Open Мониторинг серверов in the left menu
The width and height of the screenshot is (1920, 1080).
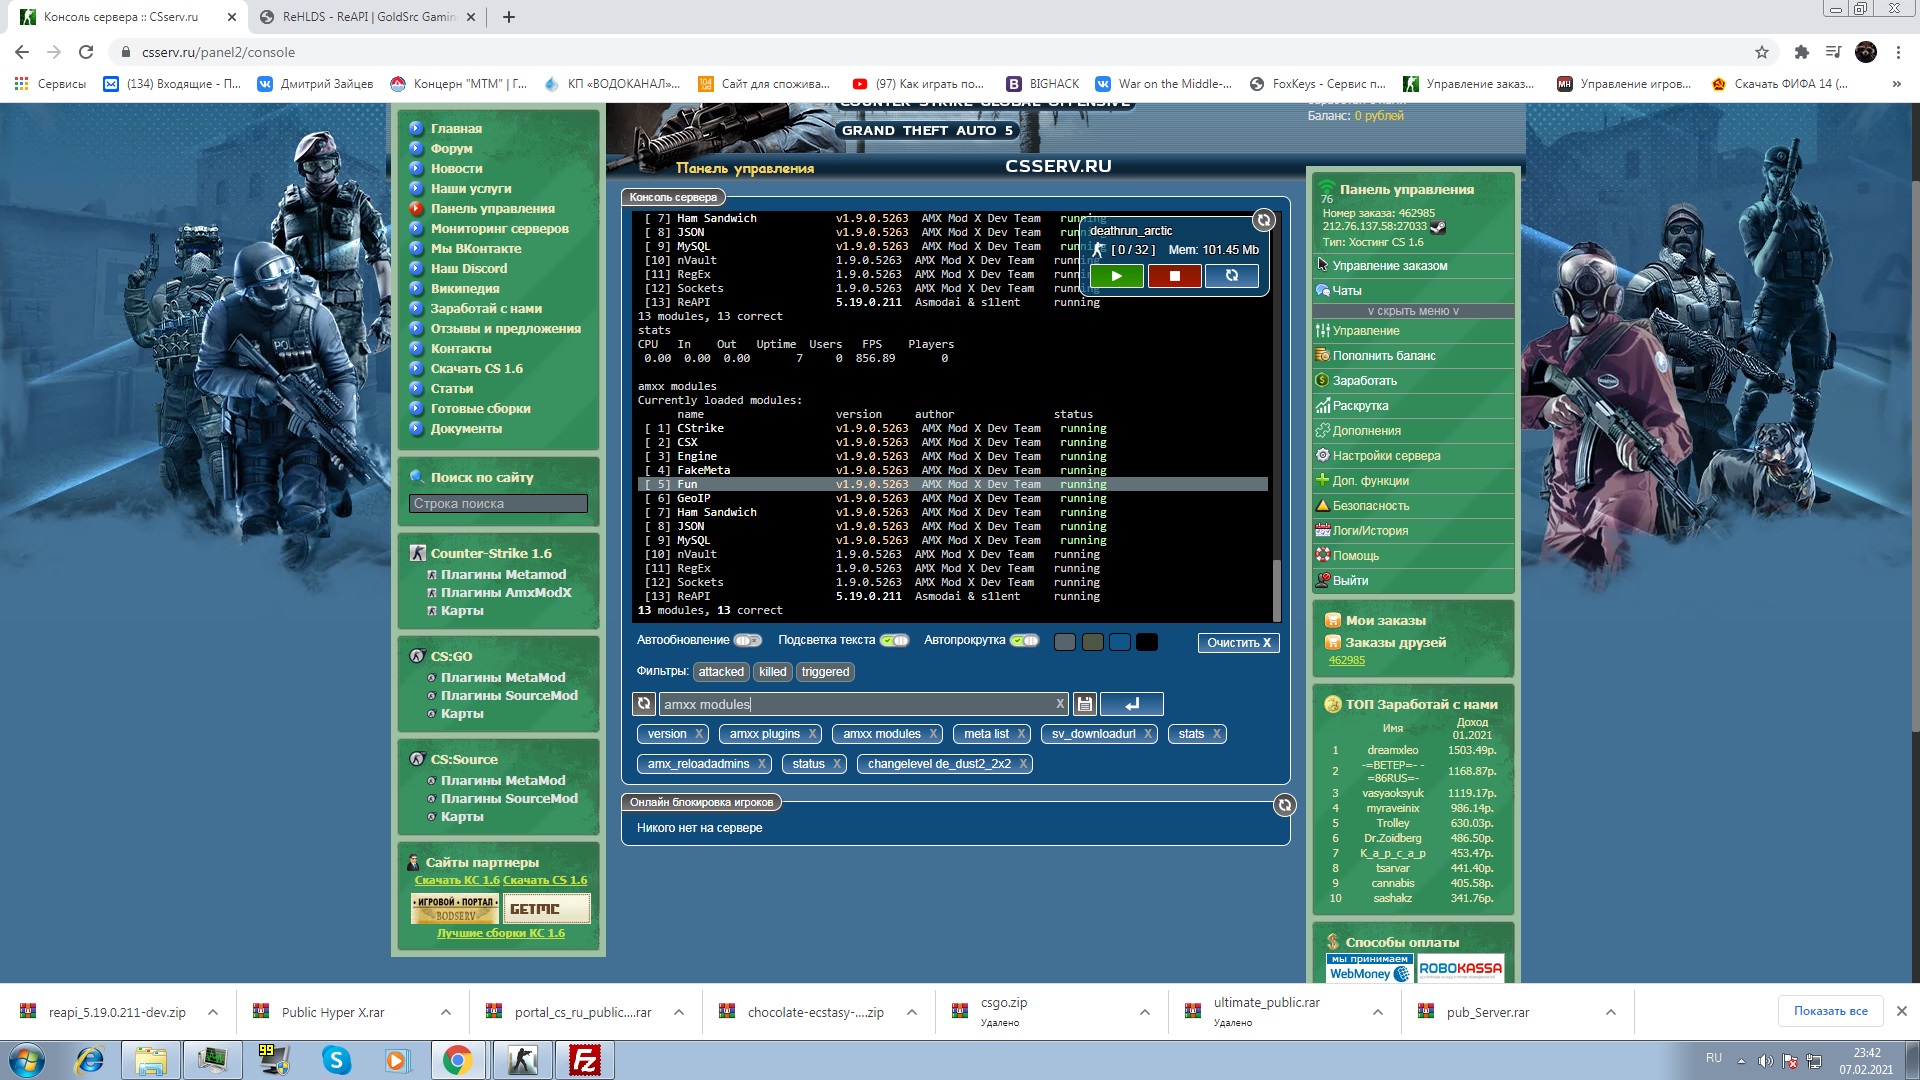(500, 228)
